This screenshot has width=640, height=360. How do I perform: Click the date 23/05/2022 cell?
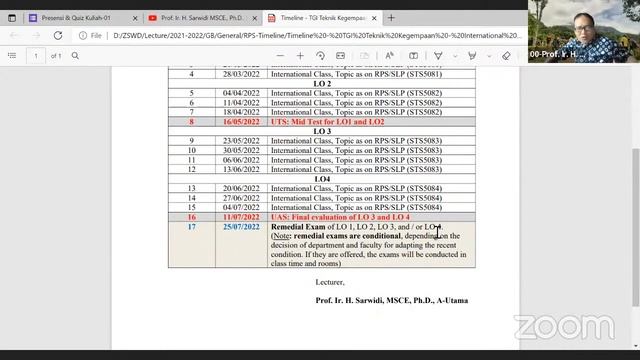click(241, 141)
